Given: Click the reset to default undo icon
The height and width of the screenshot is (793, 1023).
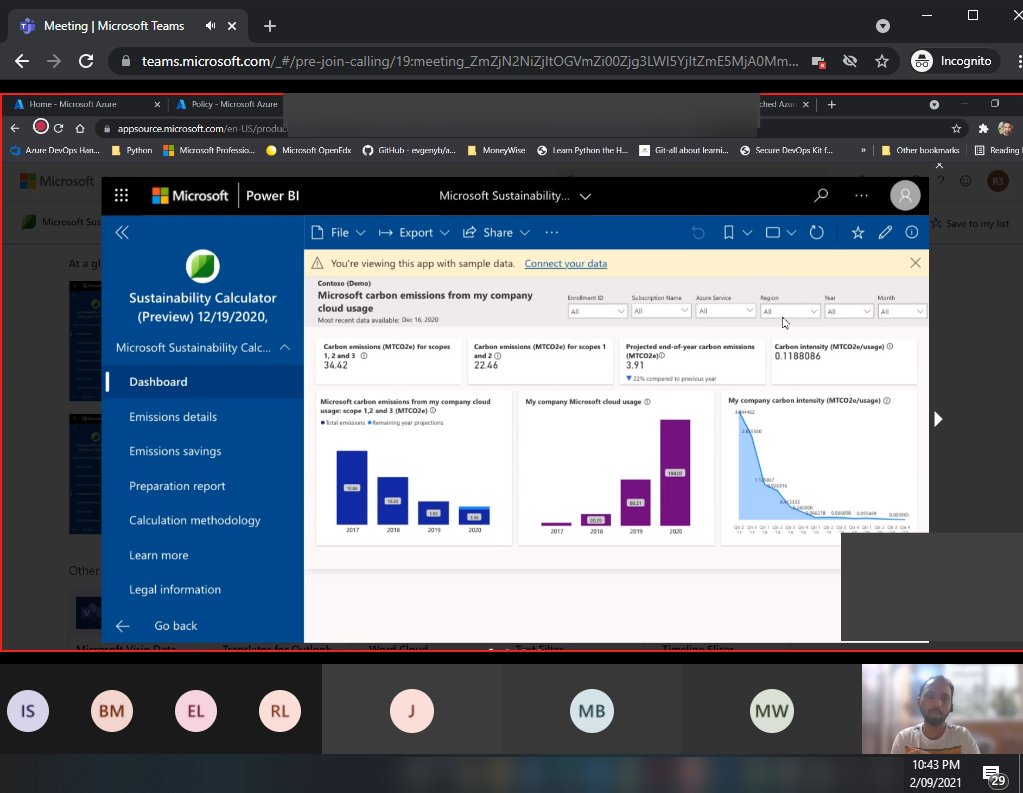Looking at the screenshot, I should 698,232.
